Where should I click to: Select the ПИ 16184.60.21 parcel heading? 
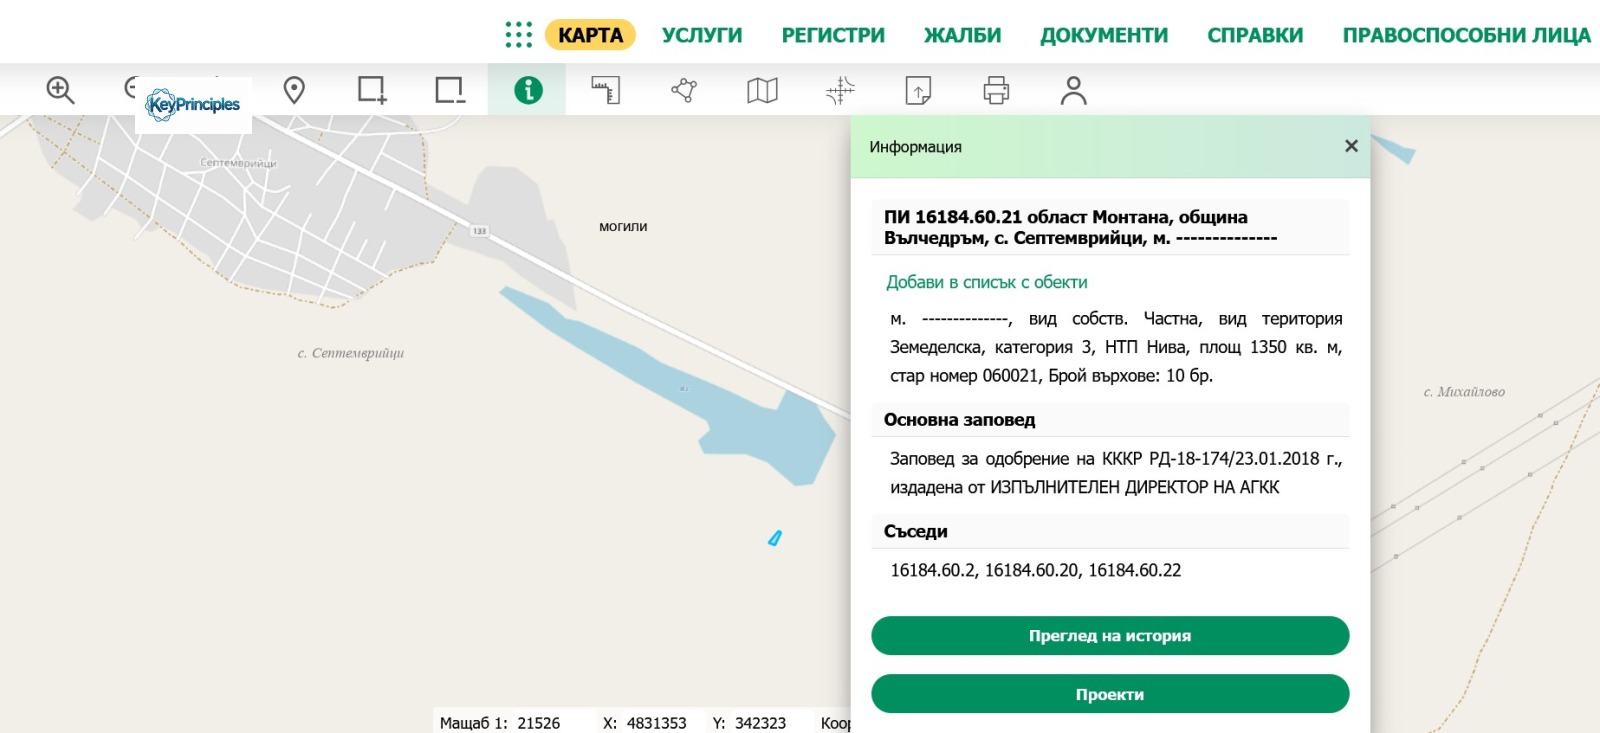pyautogui.click(x=1110, y=227)
